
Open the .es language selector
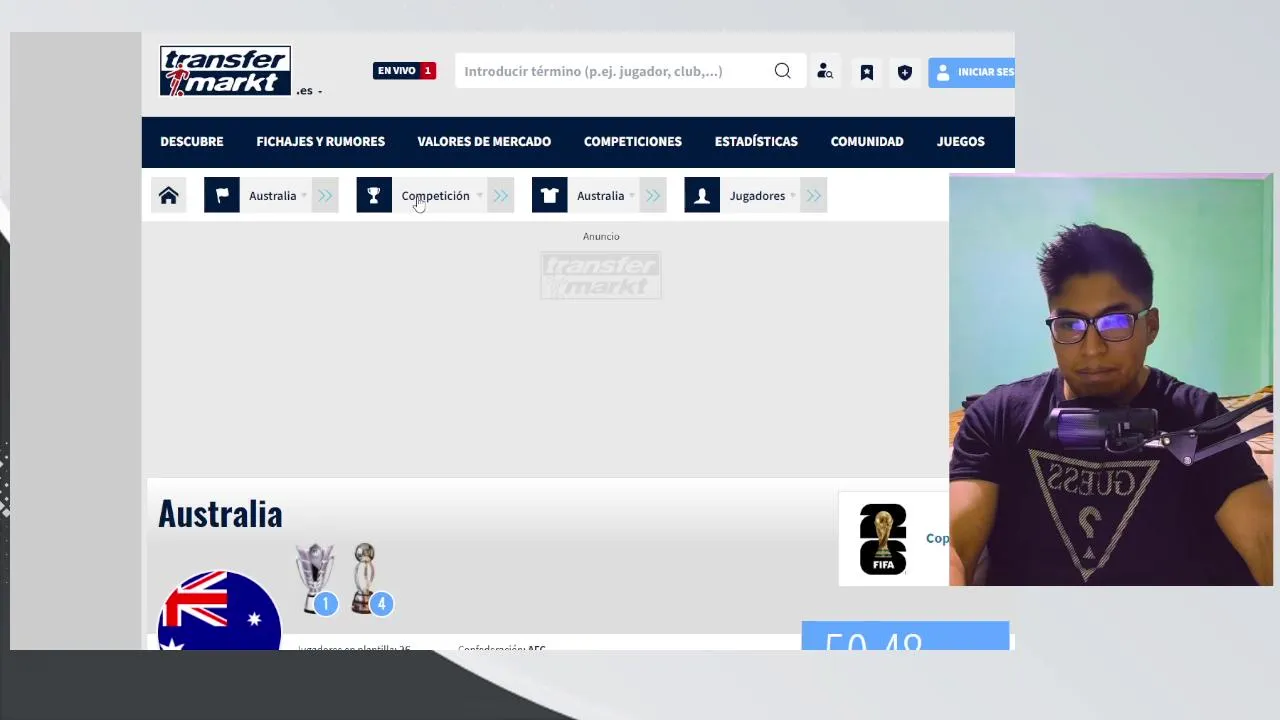click(309, 91)
